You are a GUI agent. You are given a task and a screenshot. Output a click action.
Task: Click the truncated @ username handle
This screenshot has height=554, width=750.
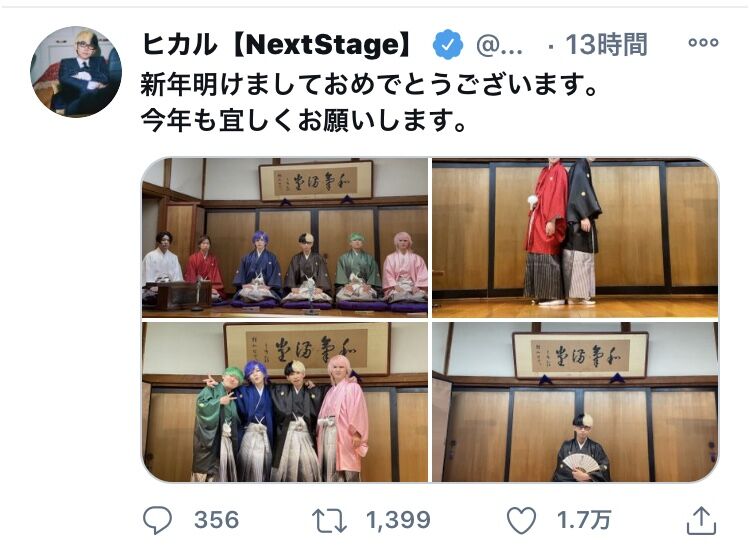(499, 45)
